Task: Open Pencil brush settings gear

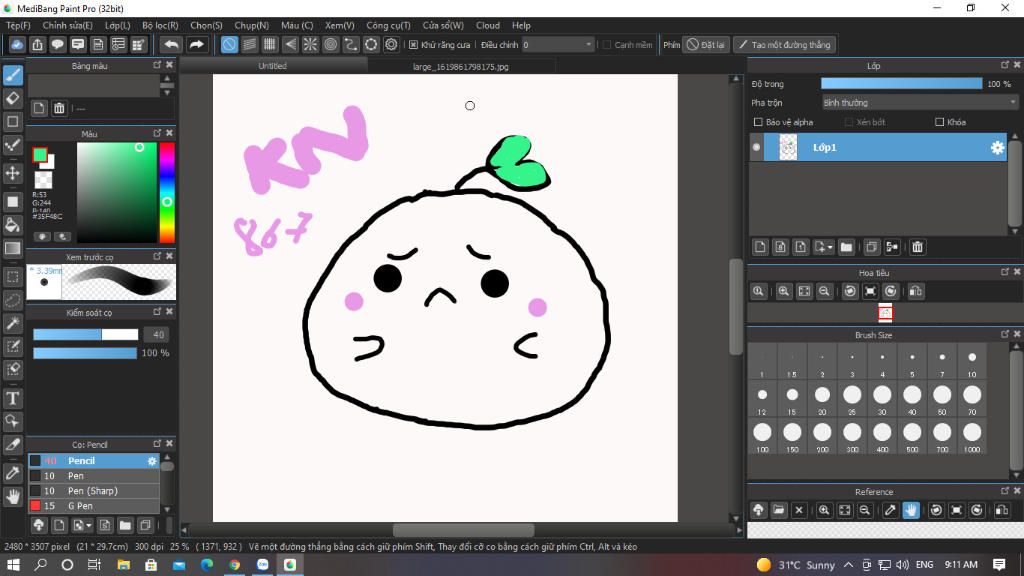Action: 152,461
